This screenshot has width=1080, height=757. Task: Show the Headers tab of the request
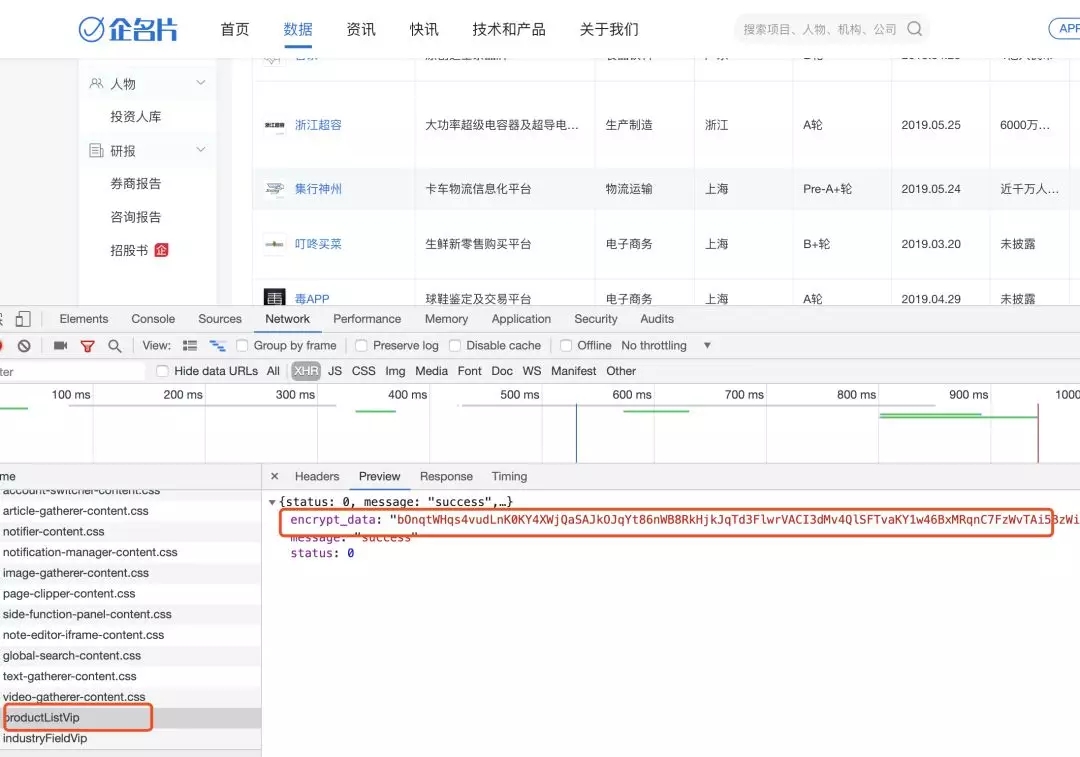317,476
